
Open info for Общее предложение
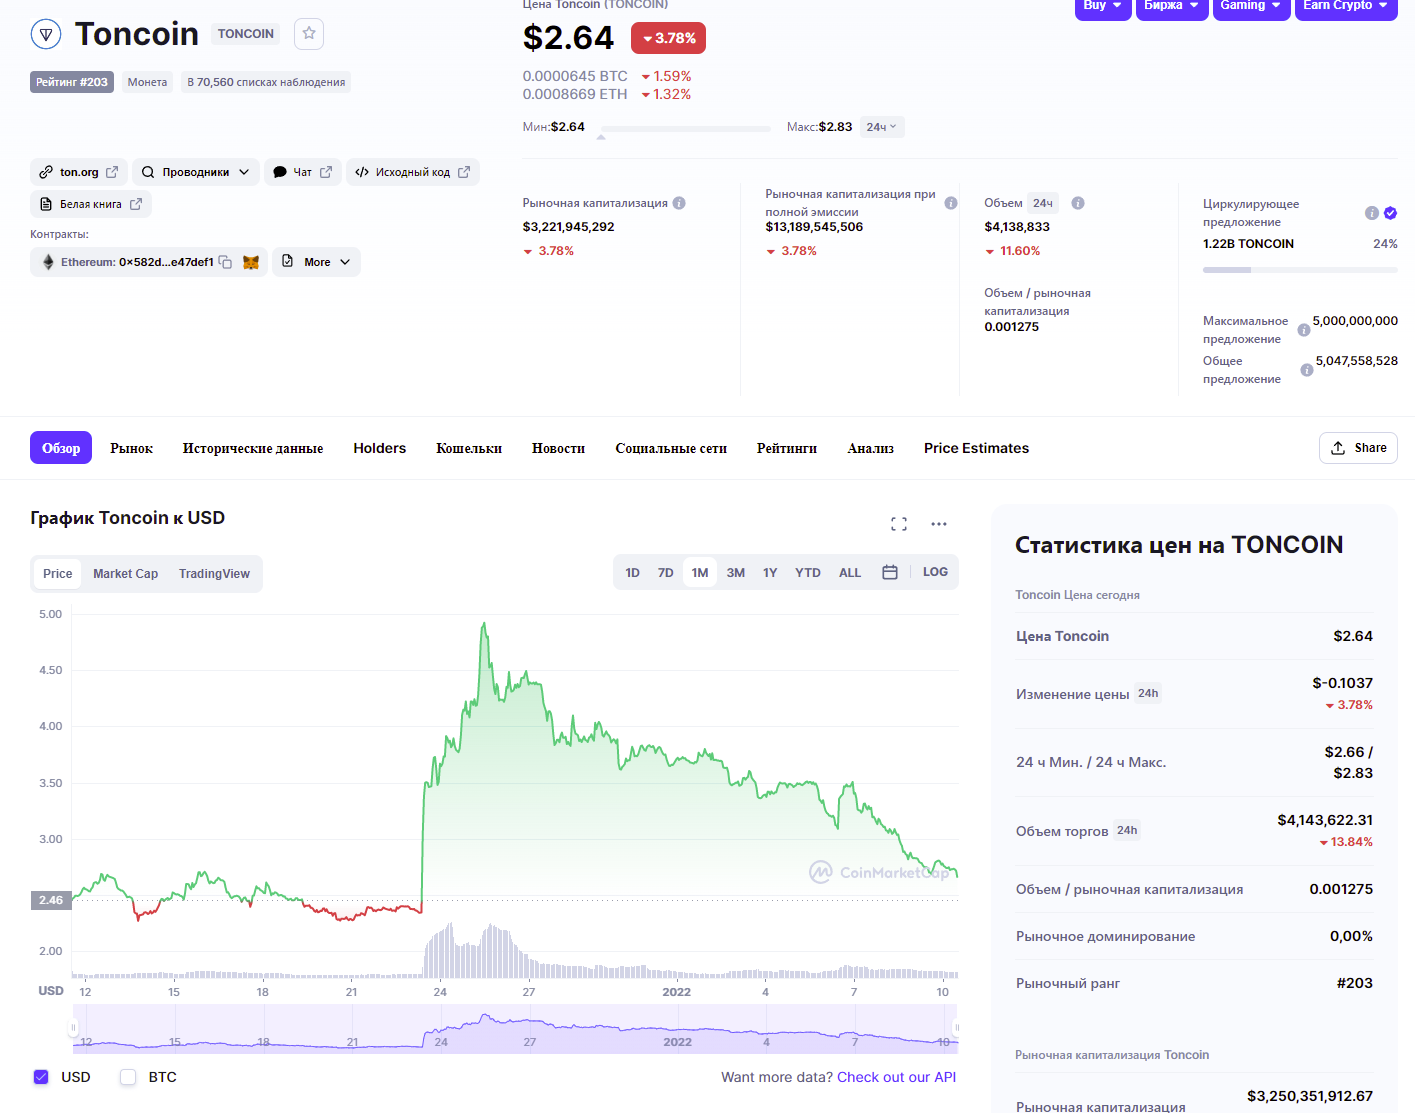point(1307,370)
